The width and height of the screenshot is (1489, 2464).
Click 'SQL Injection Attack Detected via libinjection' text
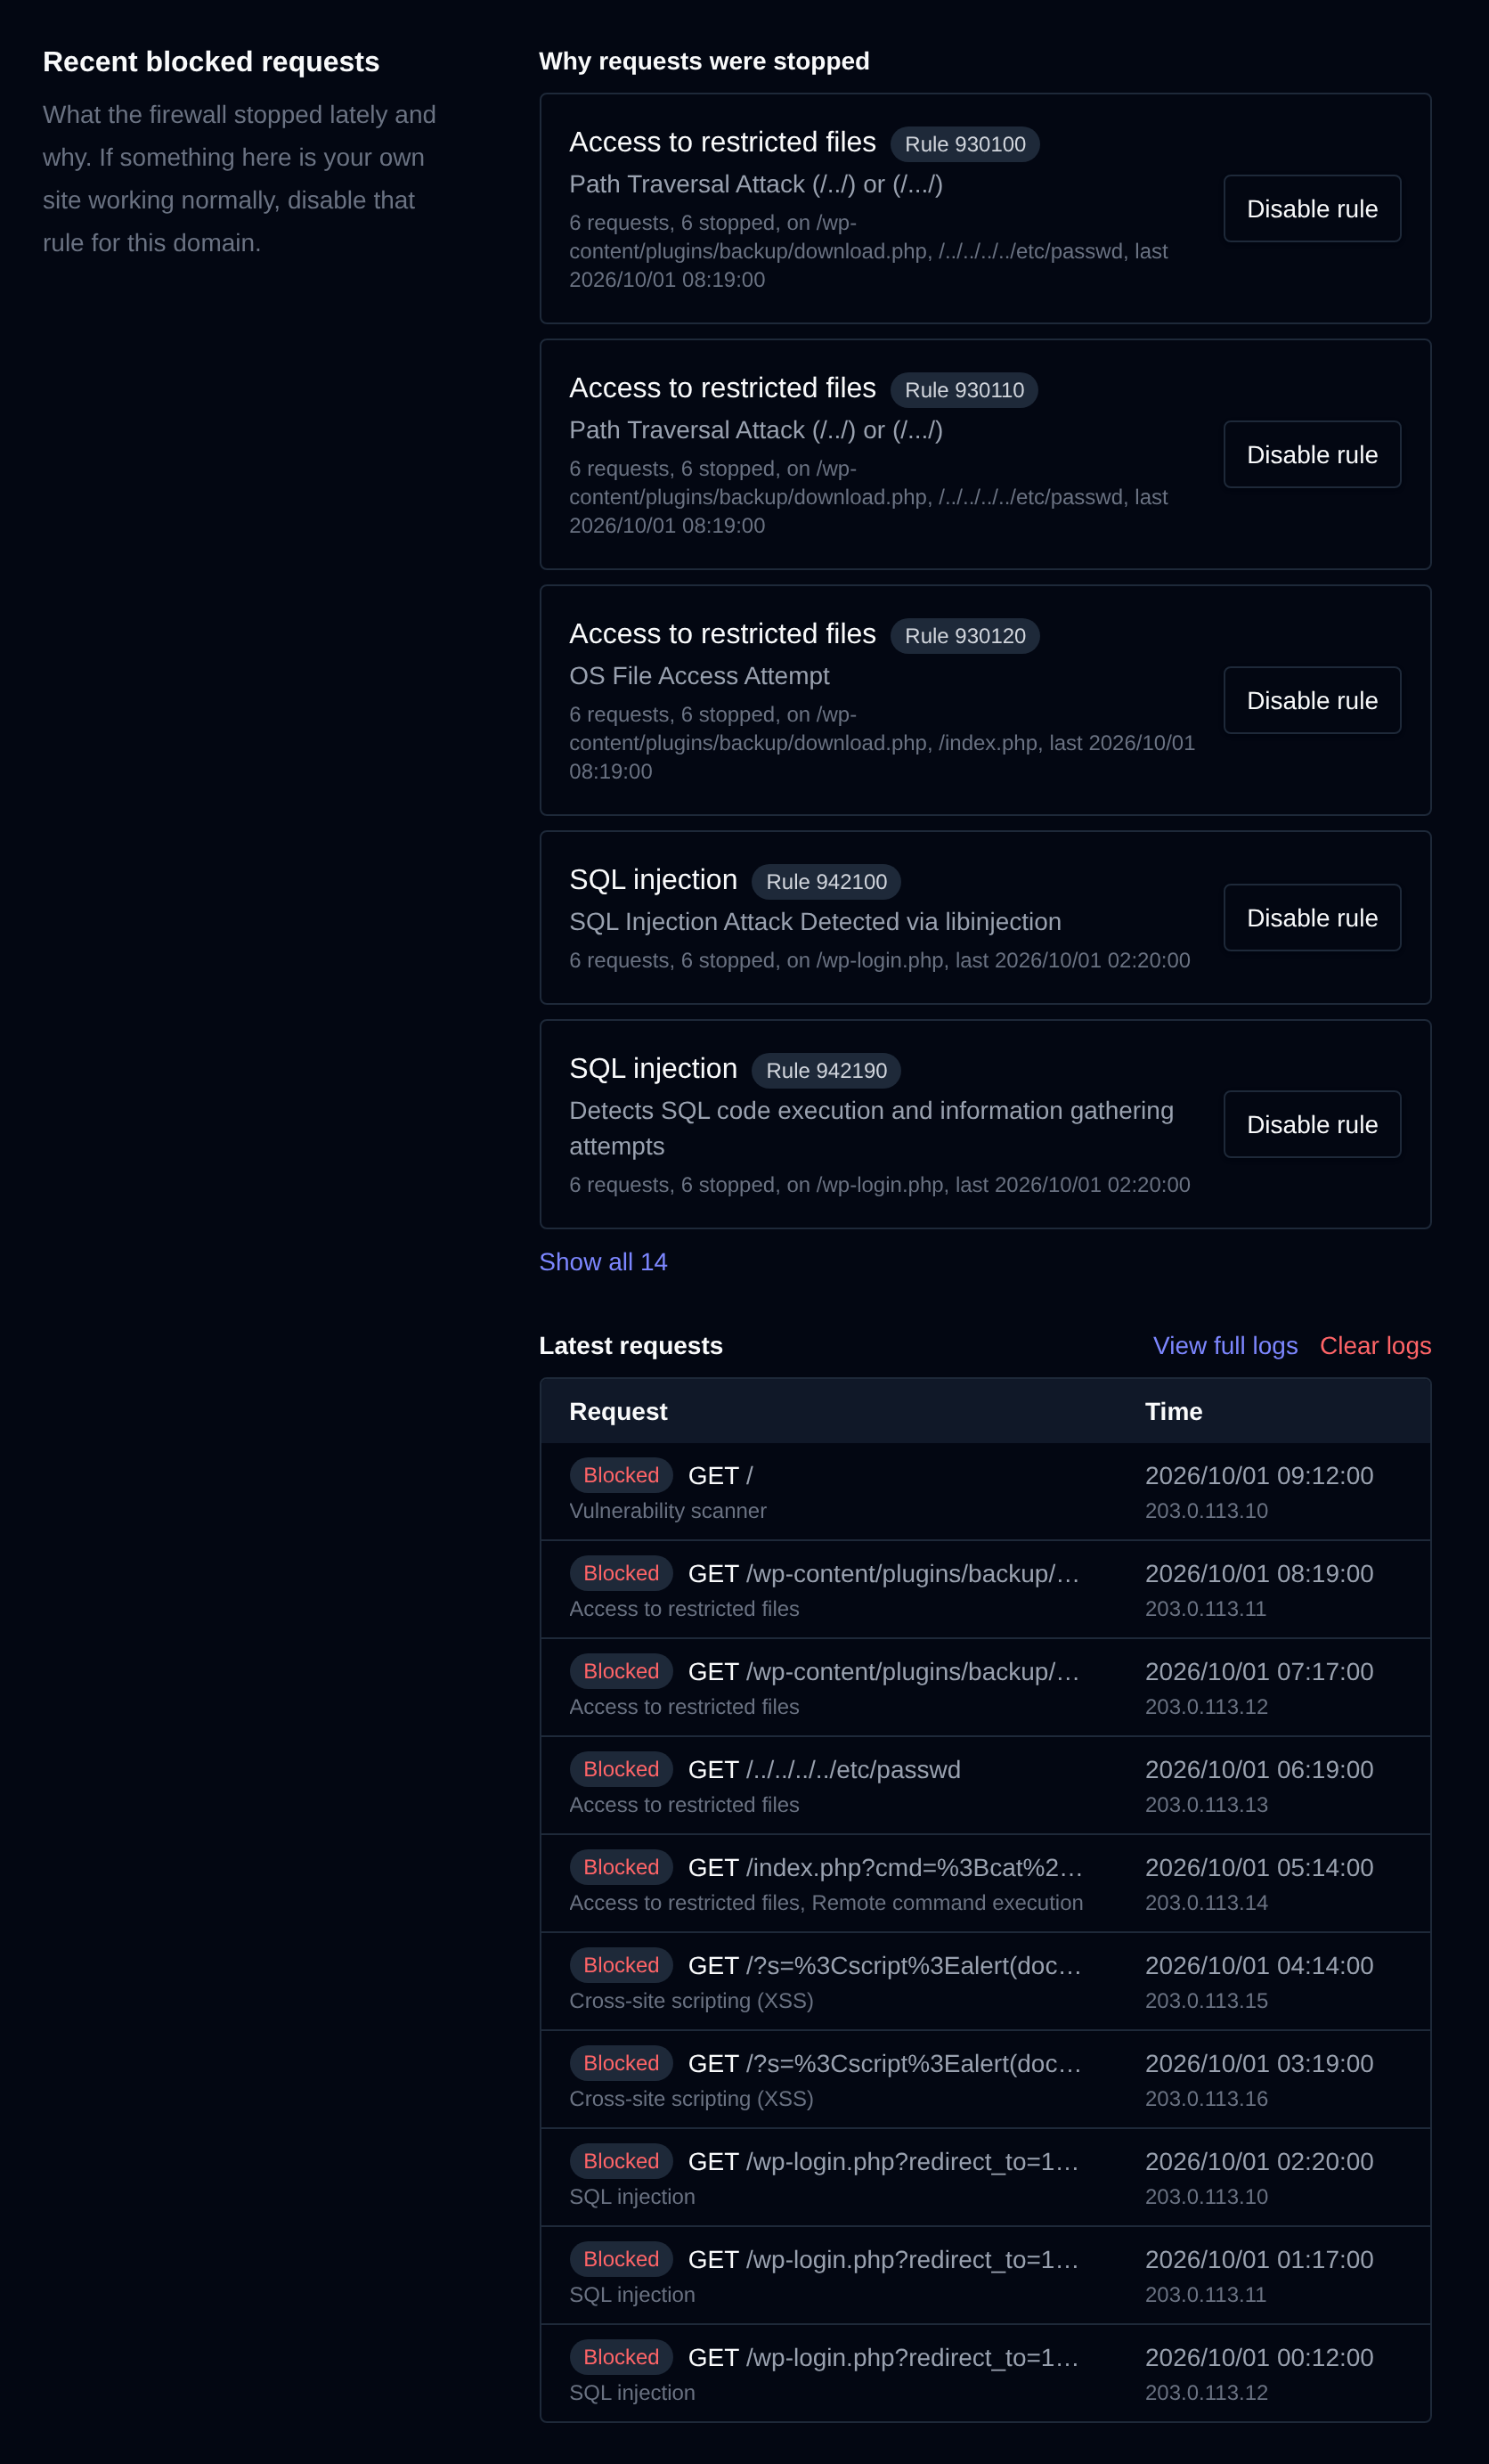[x=815, y=922]
